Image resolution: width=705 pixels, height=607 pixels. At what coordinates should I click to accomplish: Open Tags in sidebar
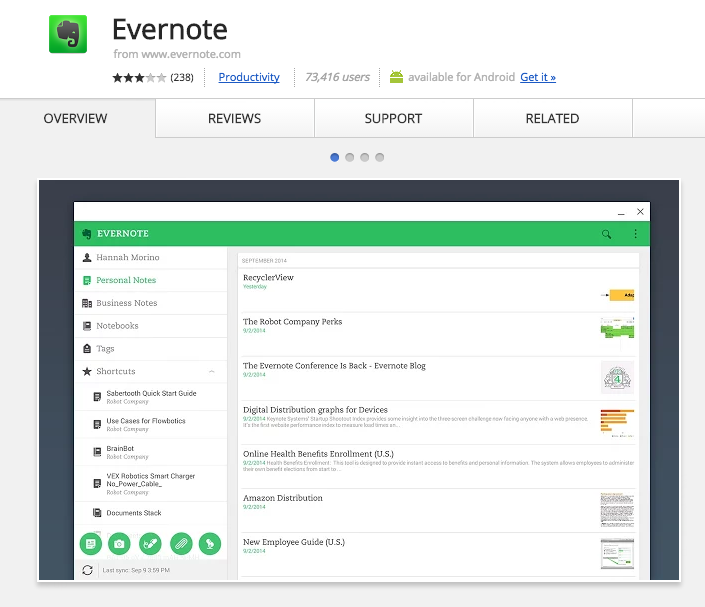pos(151,348)
